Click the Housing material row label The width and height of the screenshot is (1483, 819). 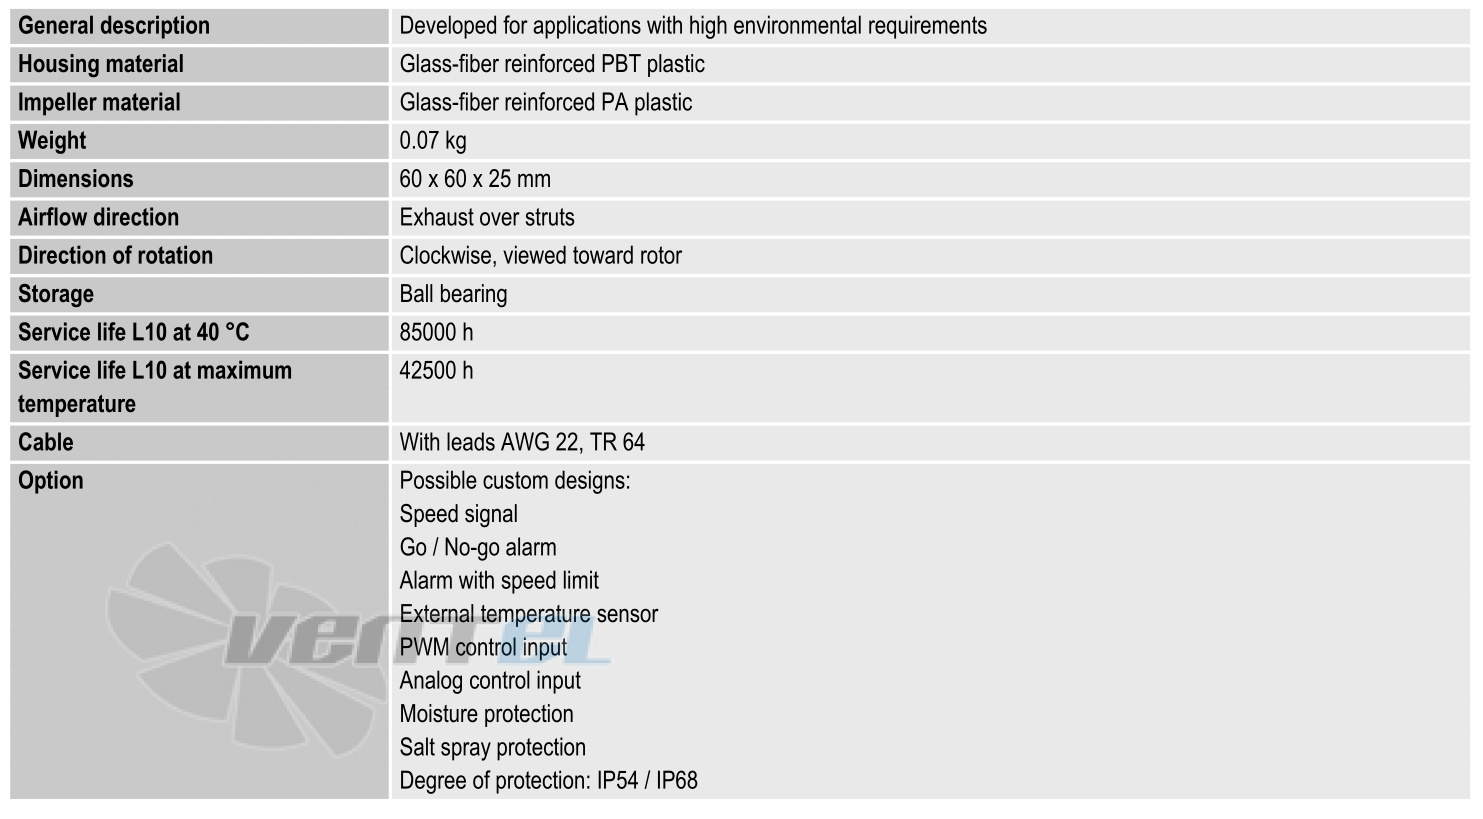(101, 64)
